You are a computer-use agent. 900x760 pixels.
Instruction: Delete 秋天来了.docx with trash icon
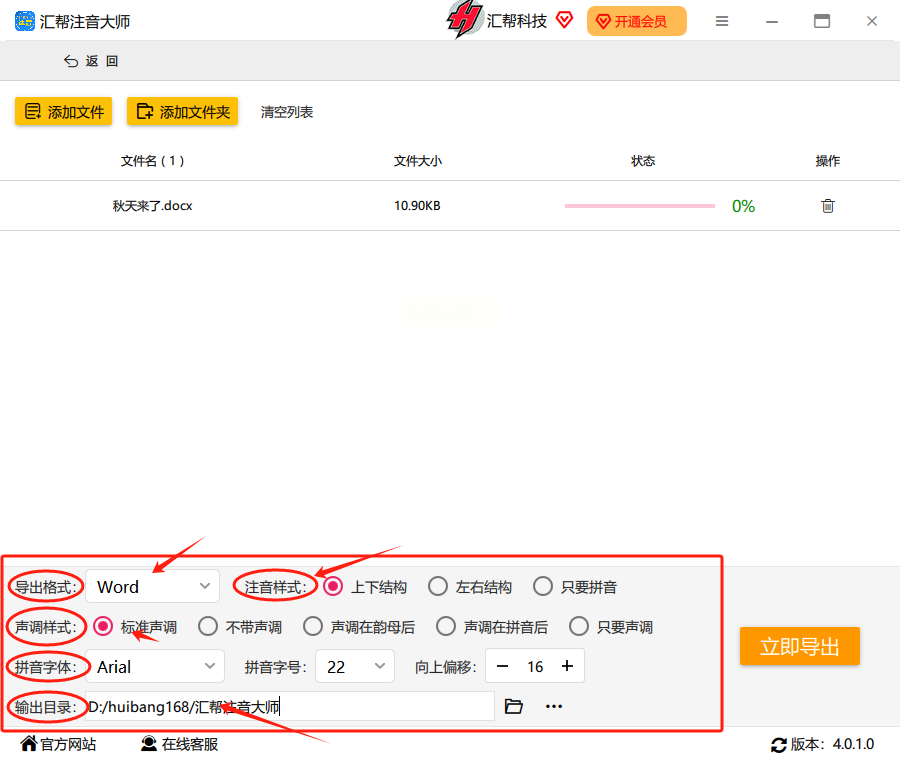828,205
